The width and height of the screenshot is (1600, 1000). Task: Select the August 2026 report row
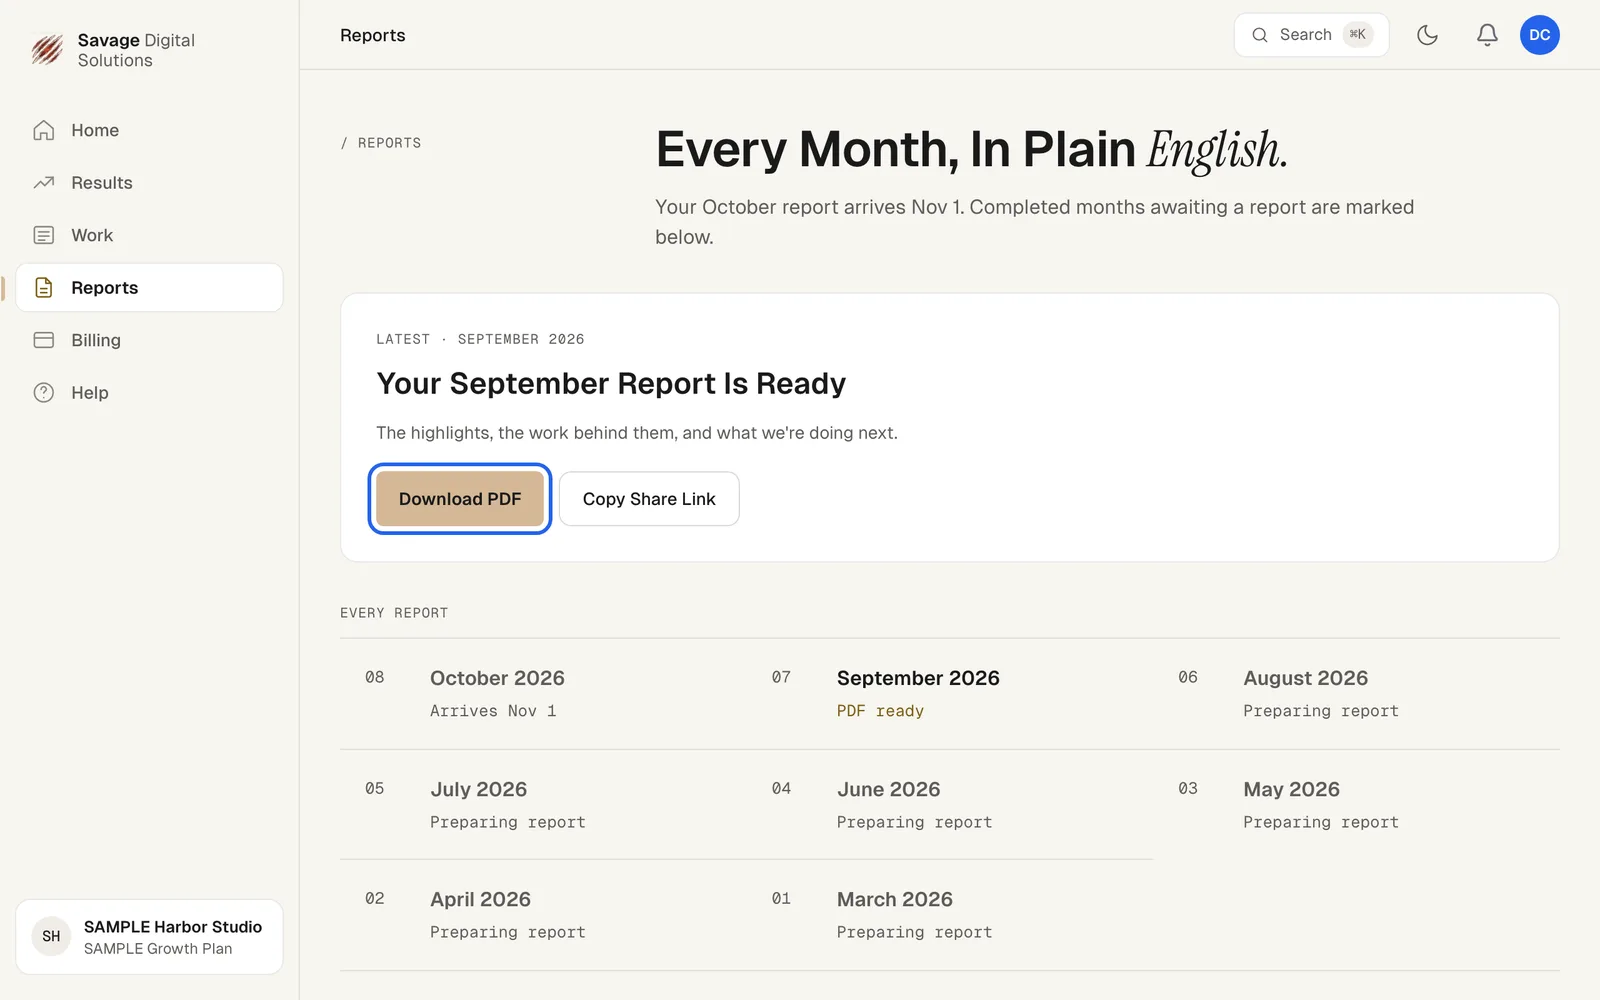tap(1356, 694)
